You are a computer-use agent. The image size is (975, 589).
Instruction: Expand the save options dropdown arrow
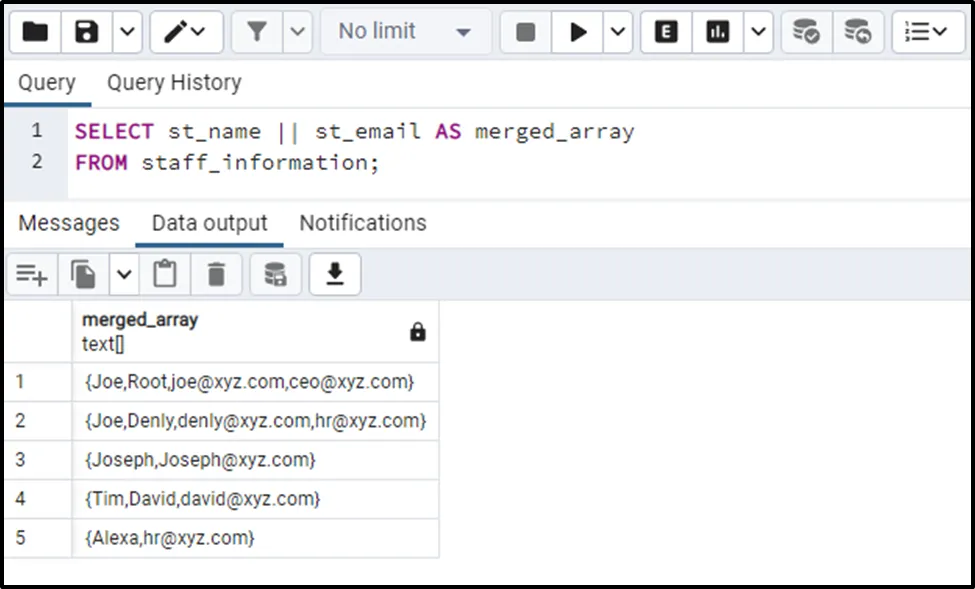[126, 32]
